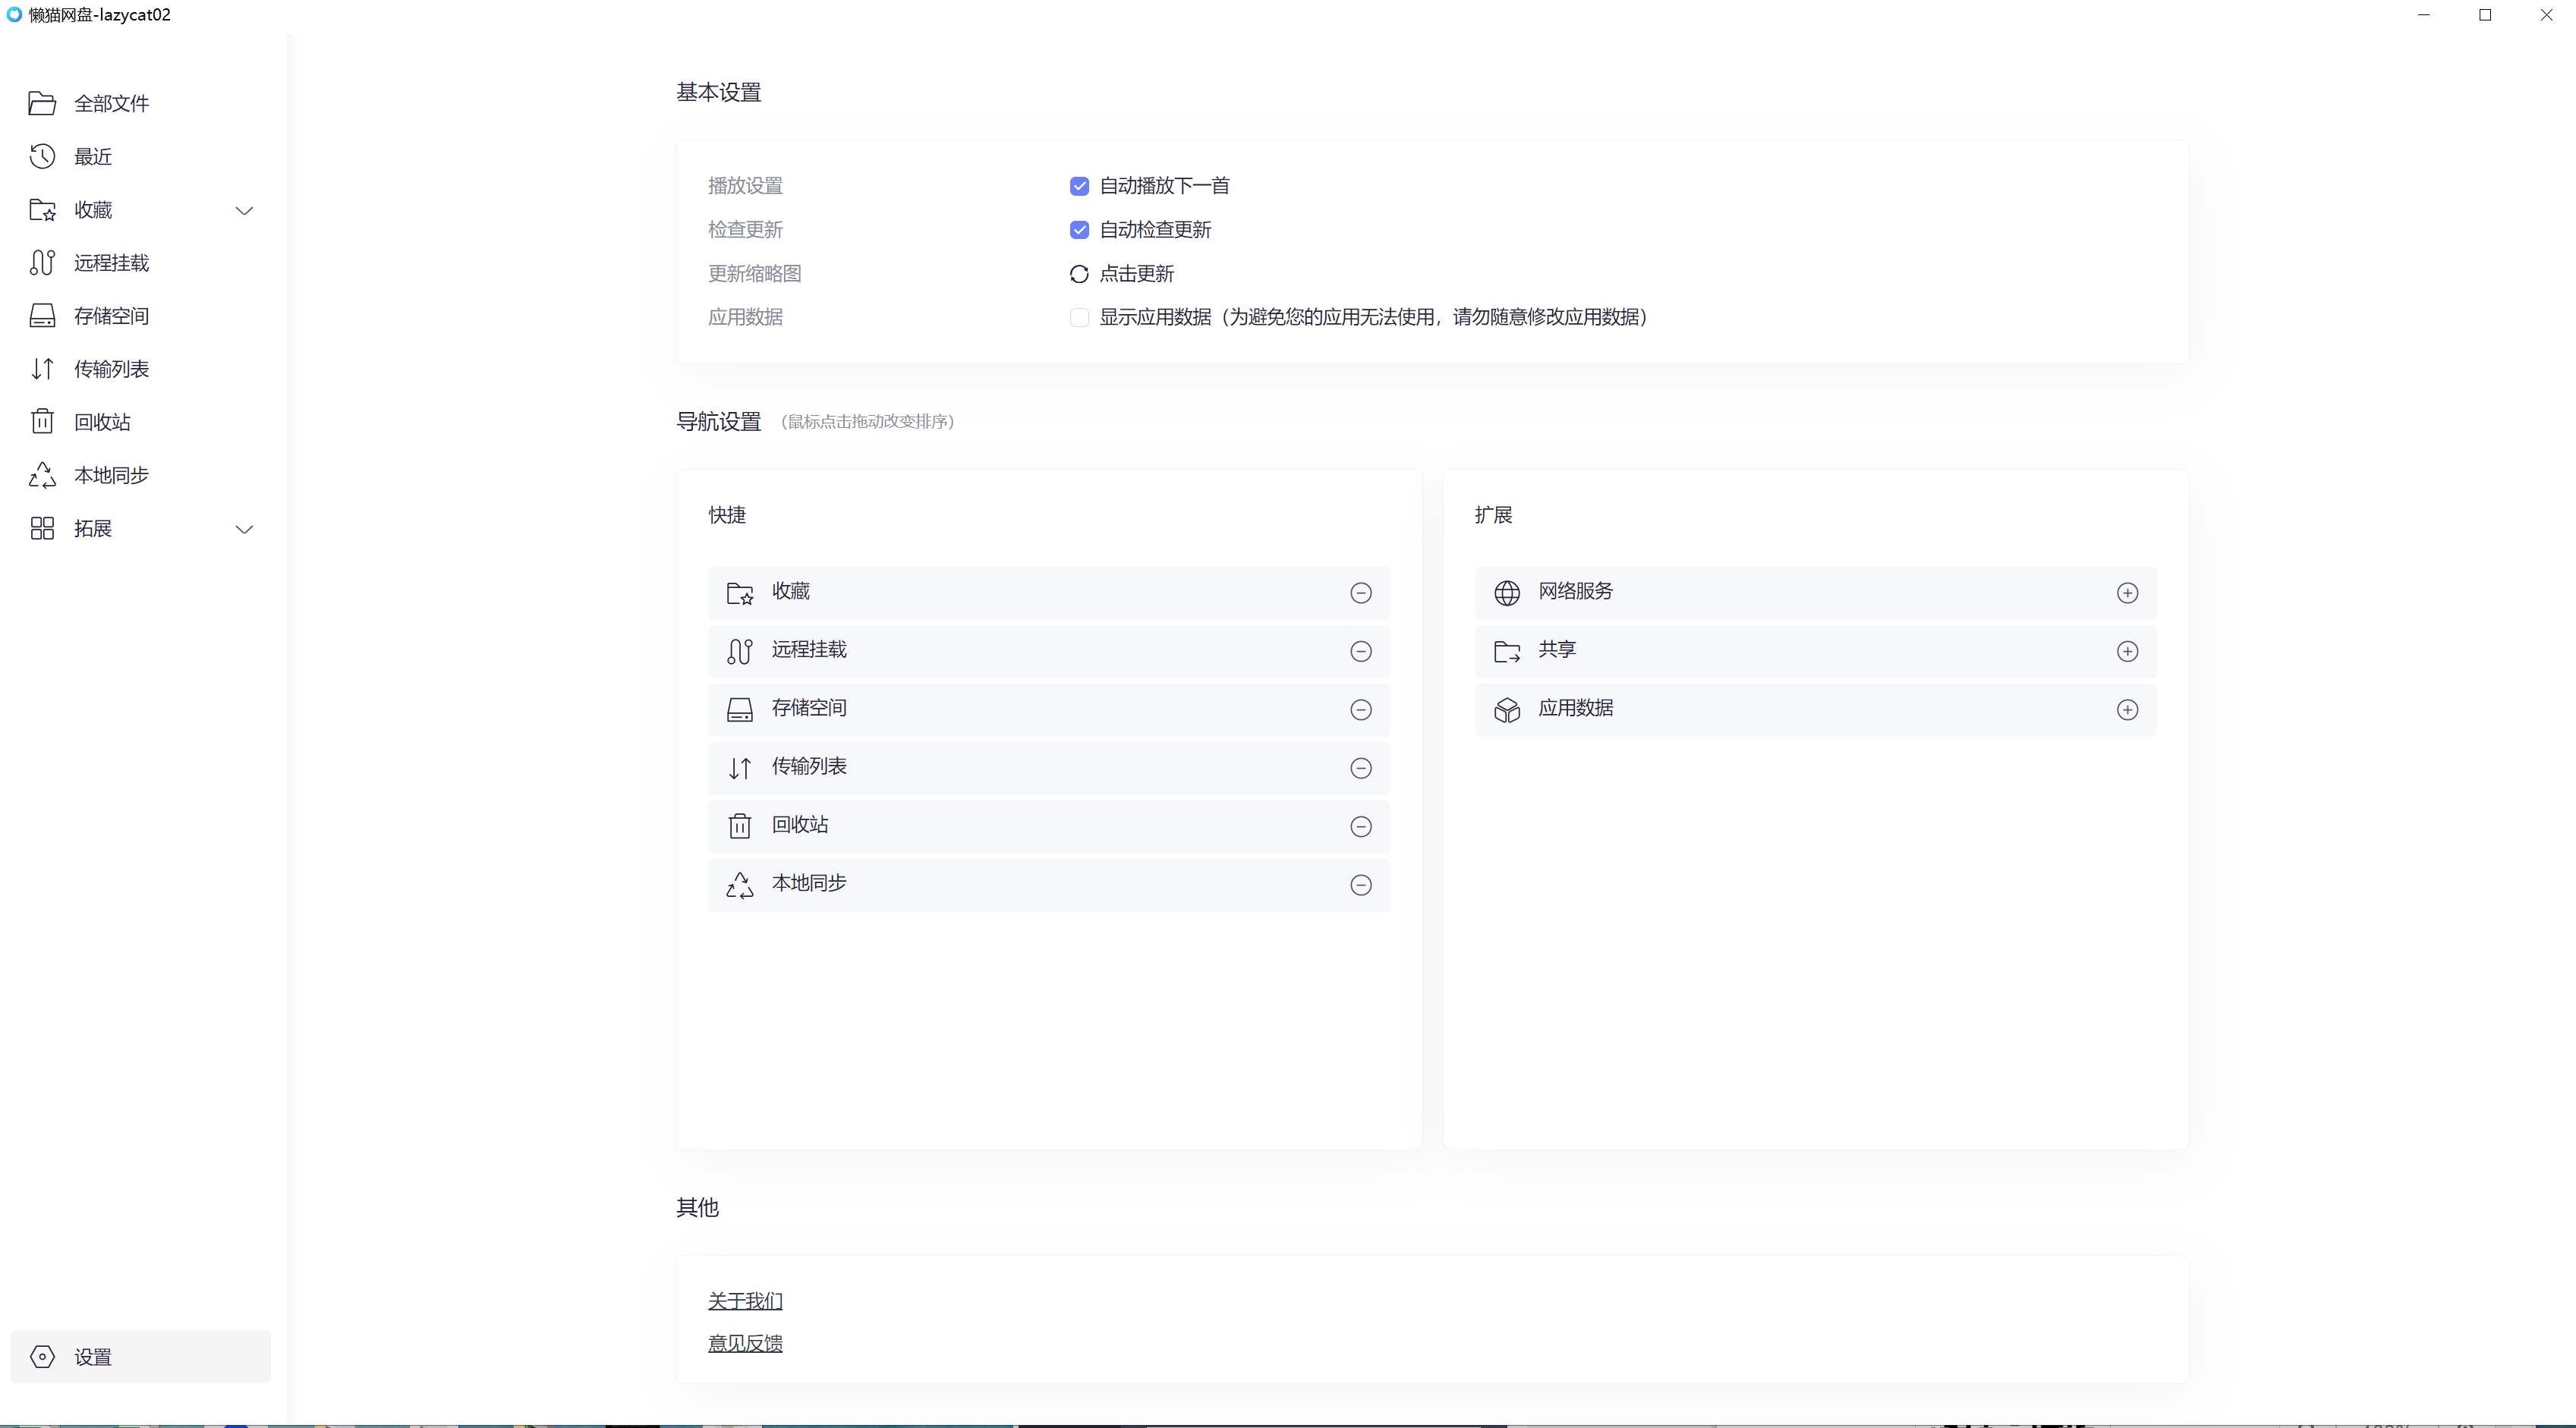Click 回收站 trash icon in sidebar
Screen dimensions: 2576x1428
(42, 421)
